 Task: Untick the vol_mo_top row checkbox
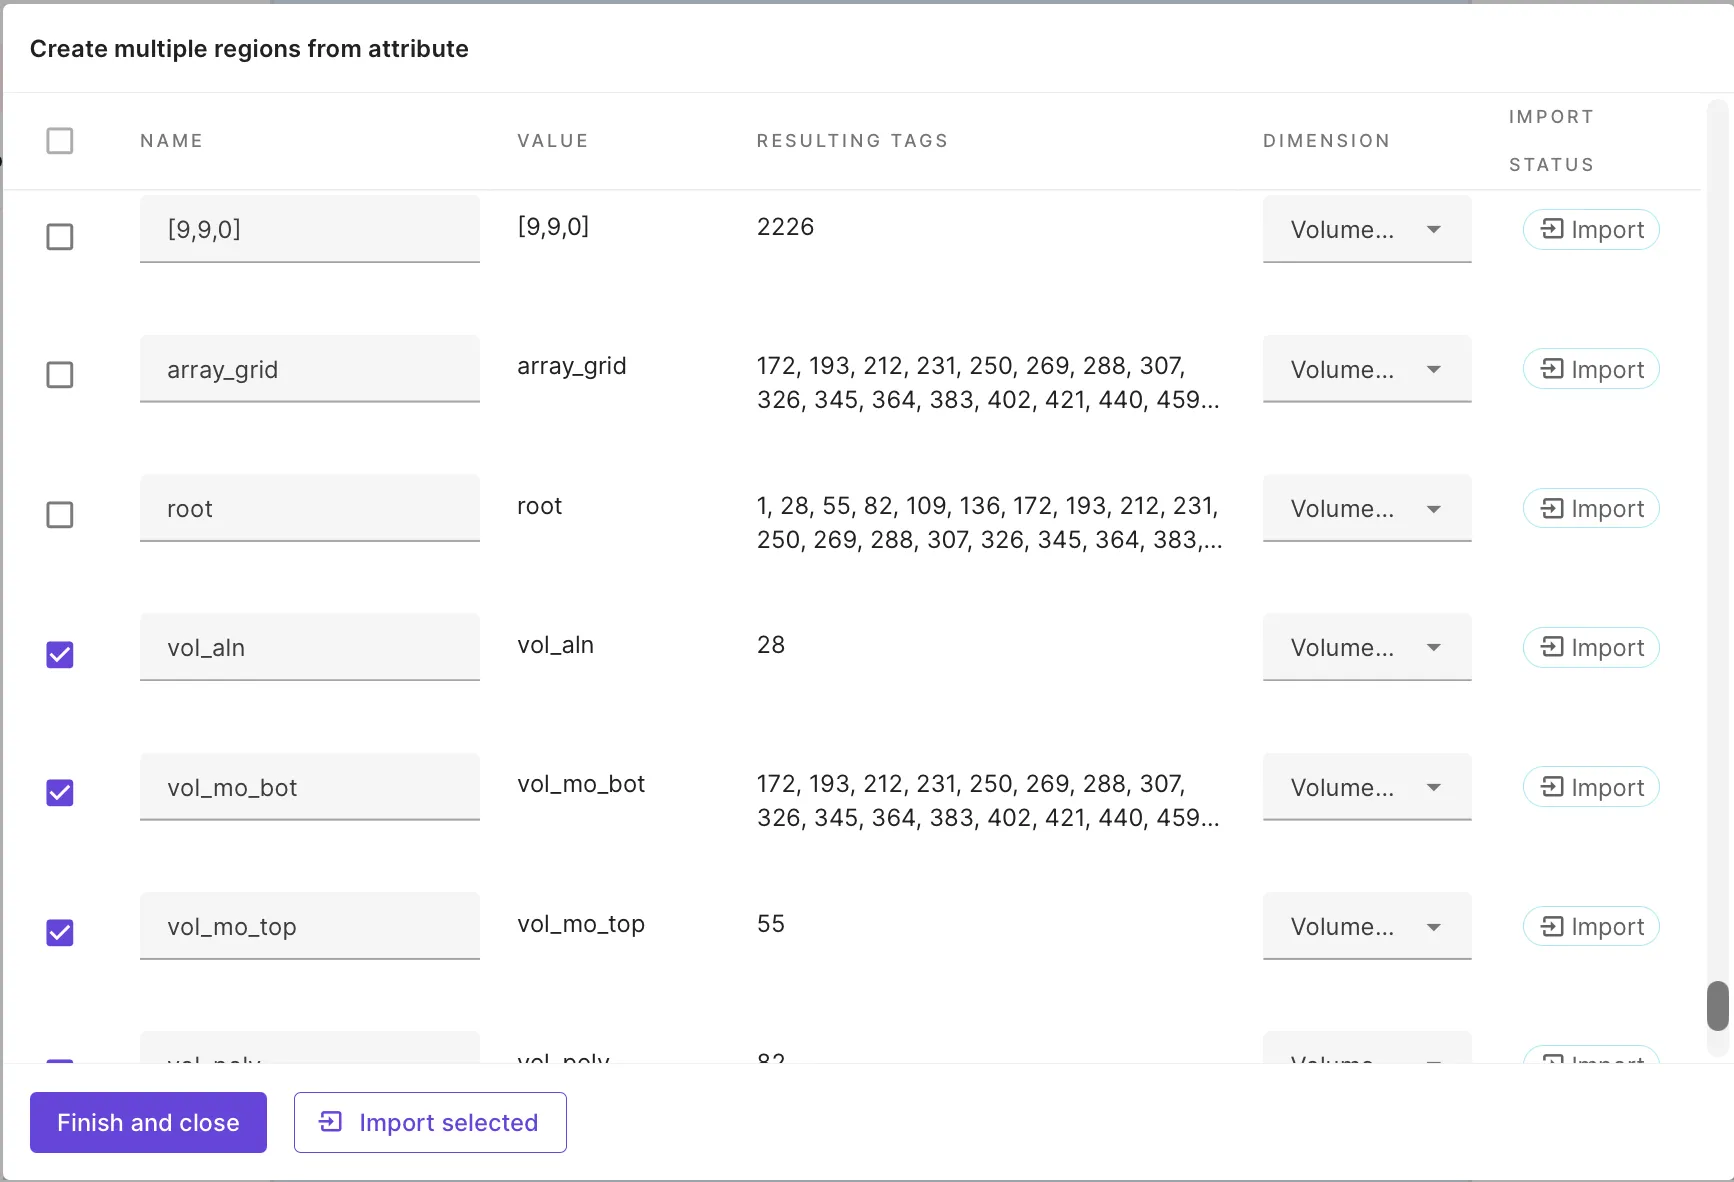click(60, 933)
